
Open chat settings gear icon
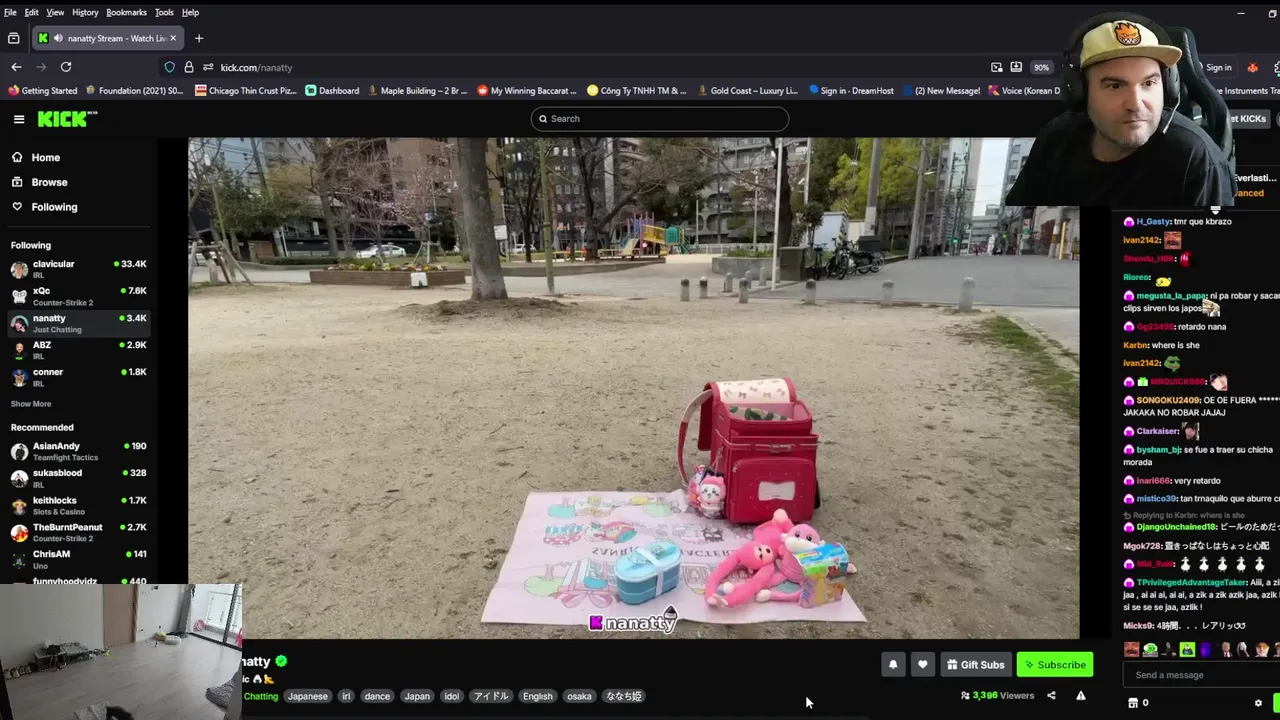1258,703
